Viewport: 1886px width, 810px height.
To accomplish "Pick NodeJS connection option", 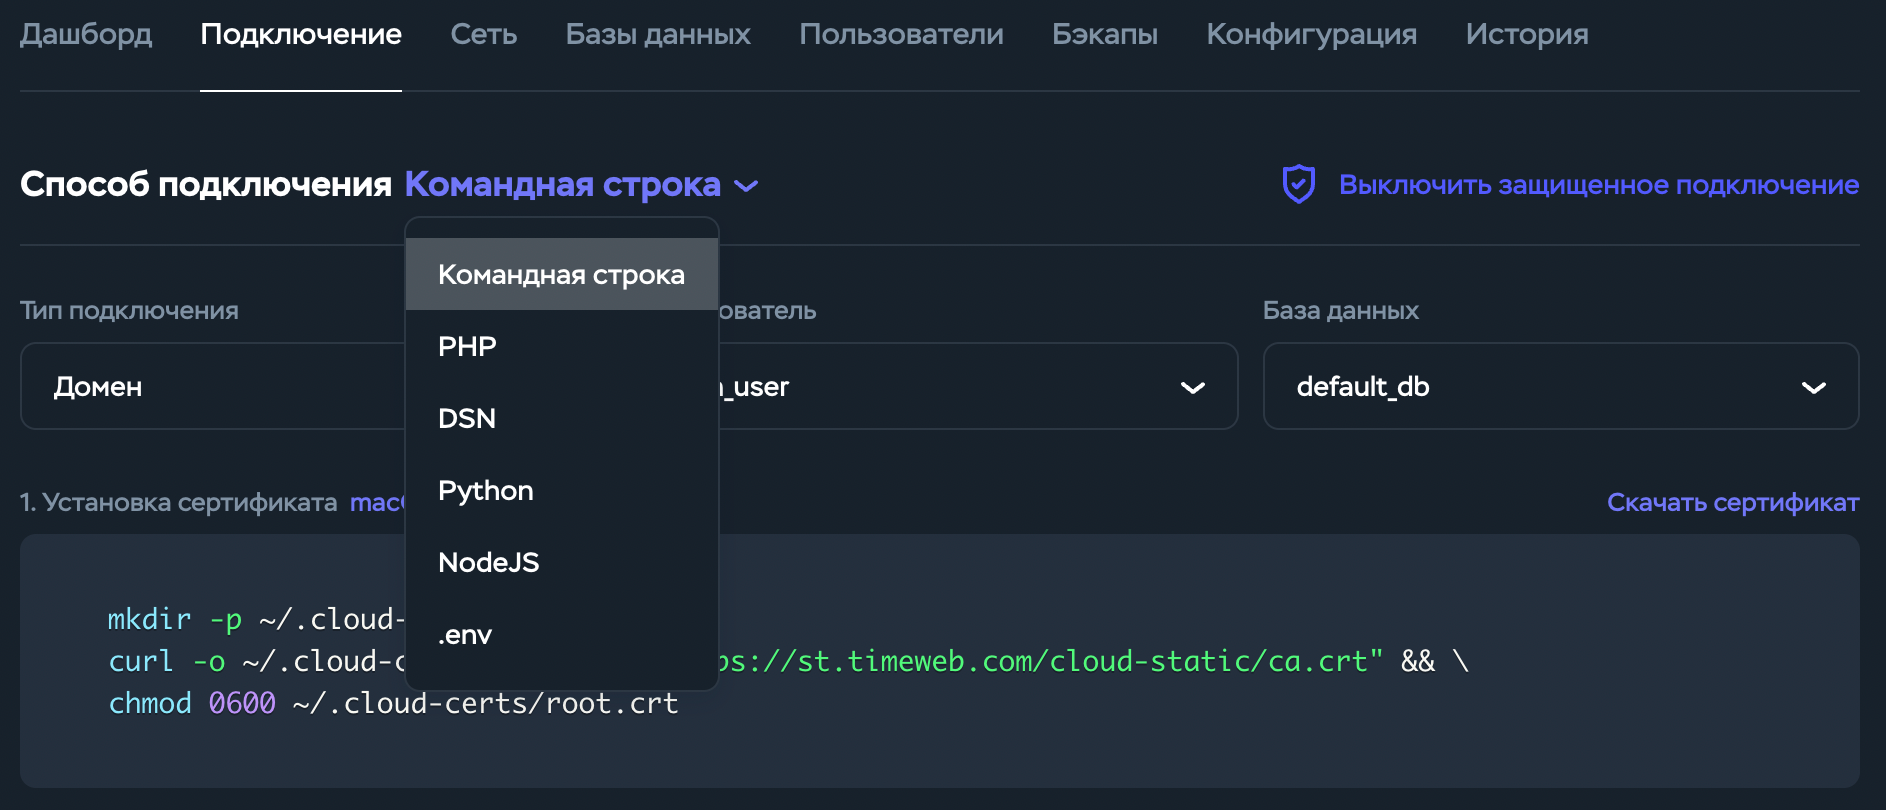I will pyautogui.click(x=488, y=563).
